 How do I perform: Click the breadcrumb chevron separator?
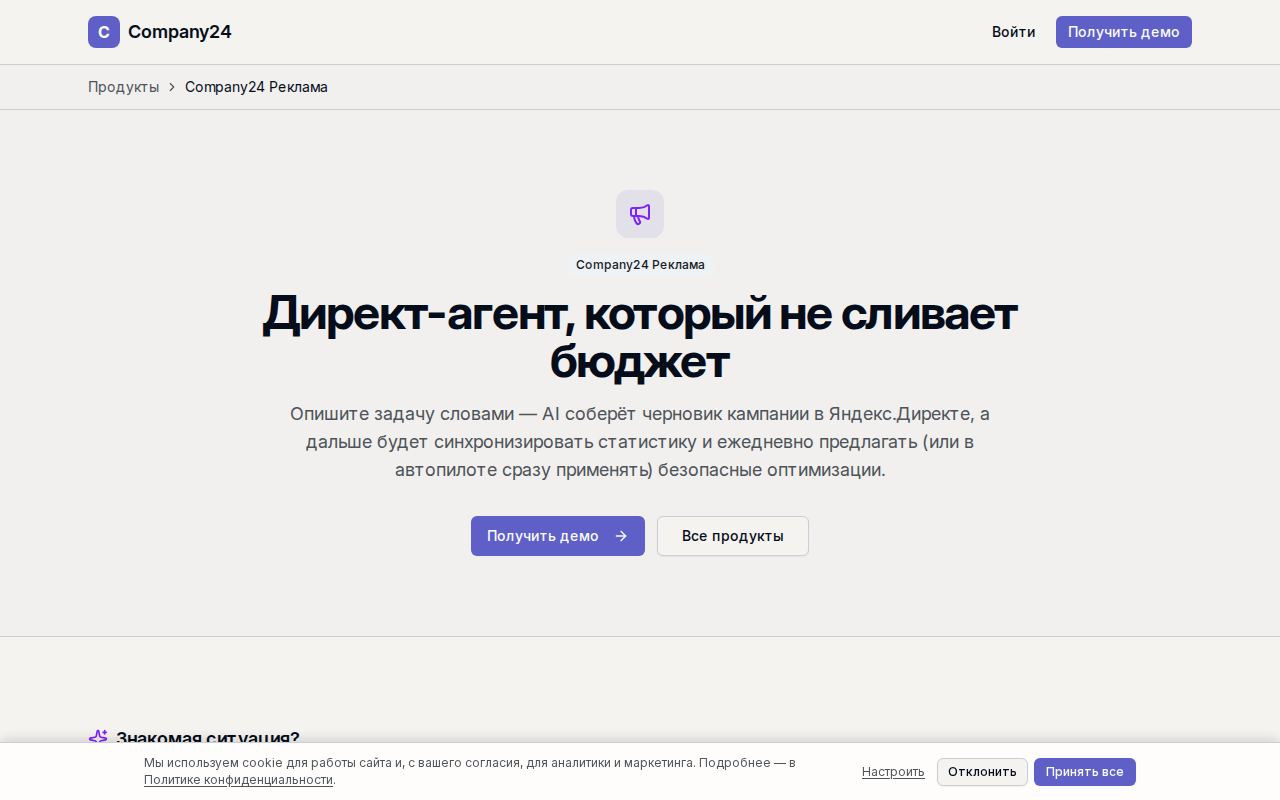(172, 87)
